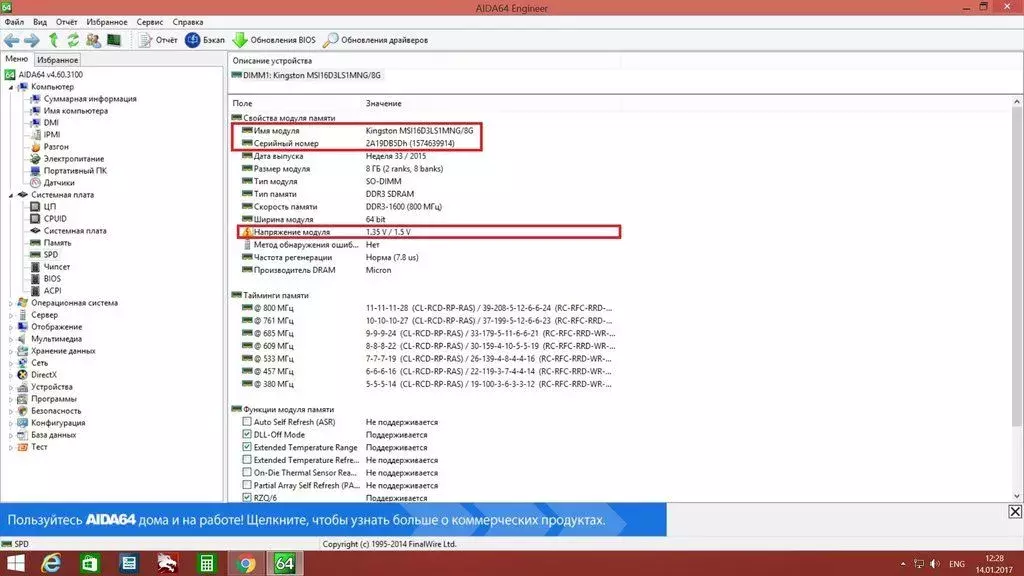This screenshot has height=576, width=1024.
Task: Go forward with the right arrow toolbar icon
Action: (x=31, y=40)
